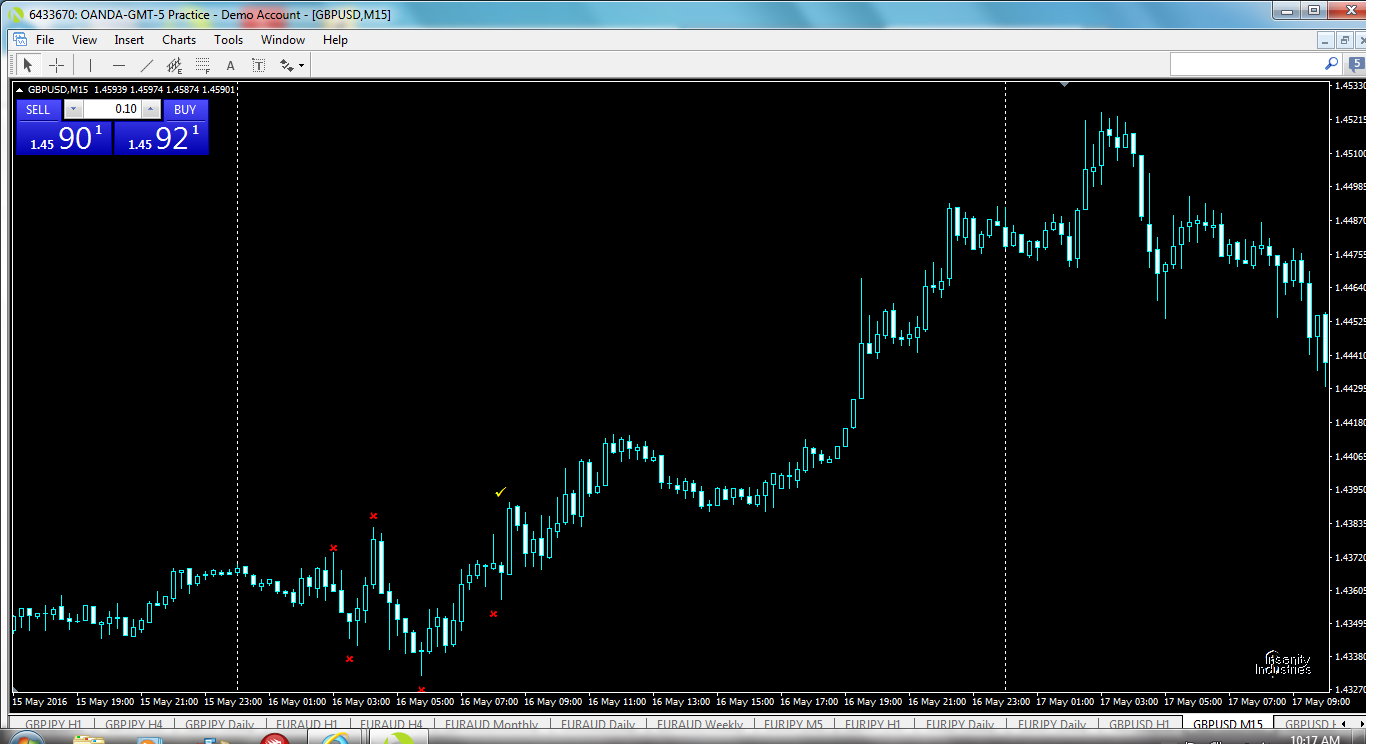Screen dimensions: 1382x744
Task: Open the EURAUD H1 chart tab
Action: point(306,724)
